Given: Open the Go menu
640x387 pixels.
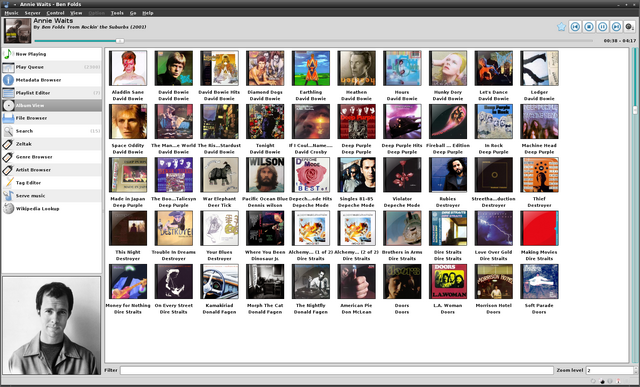Looking at the screenshot, I should 133,13.
